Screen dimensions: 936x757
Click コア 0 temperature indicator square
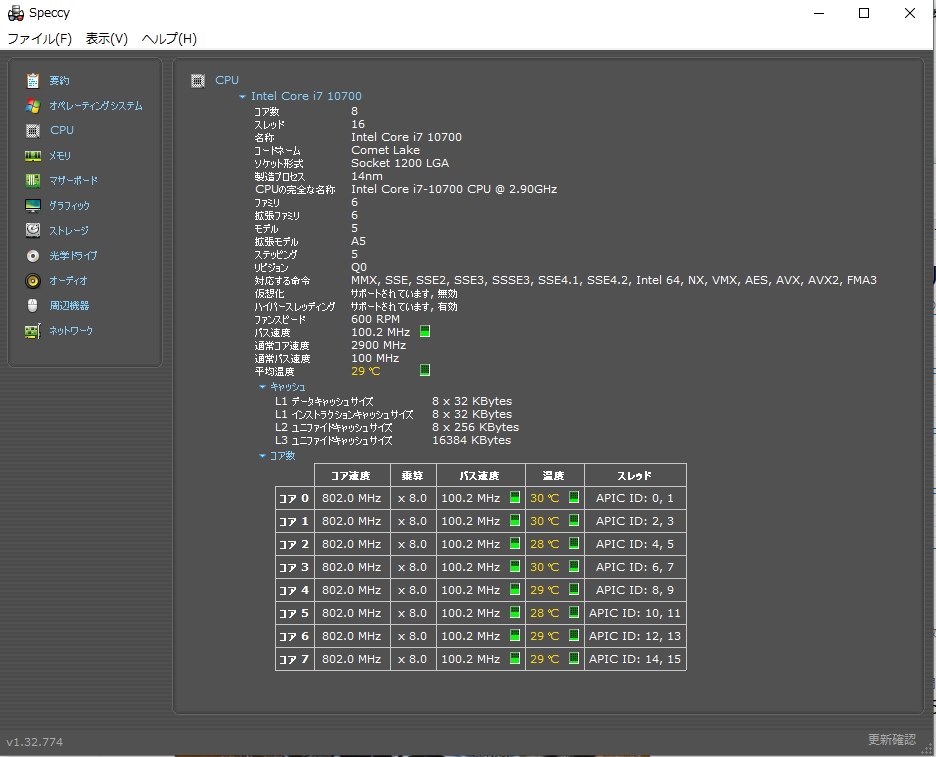571,497
